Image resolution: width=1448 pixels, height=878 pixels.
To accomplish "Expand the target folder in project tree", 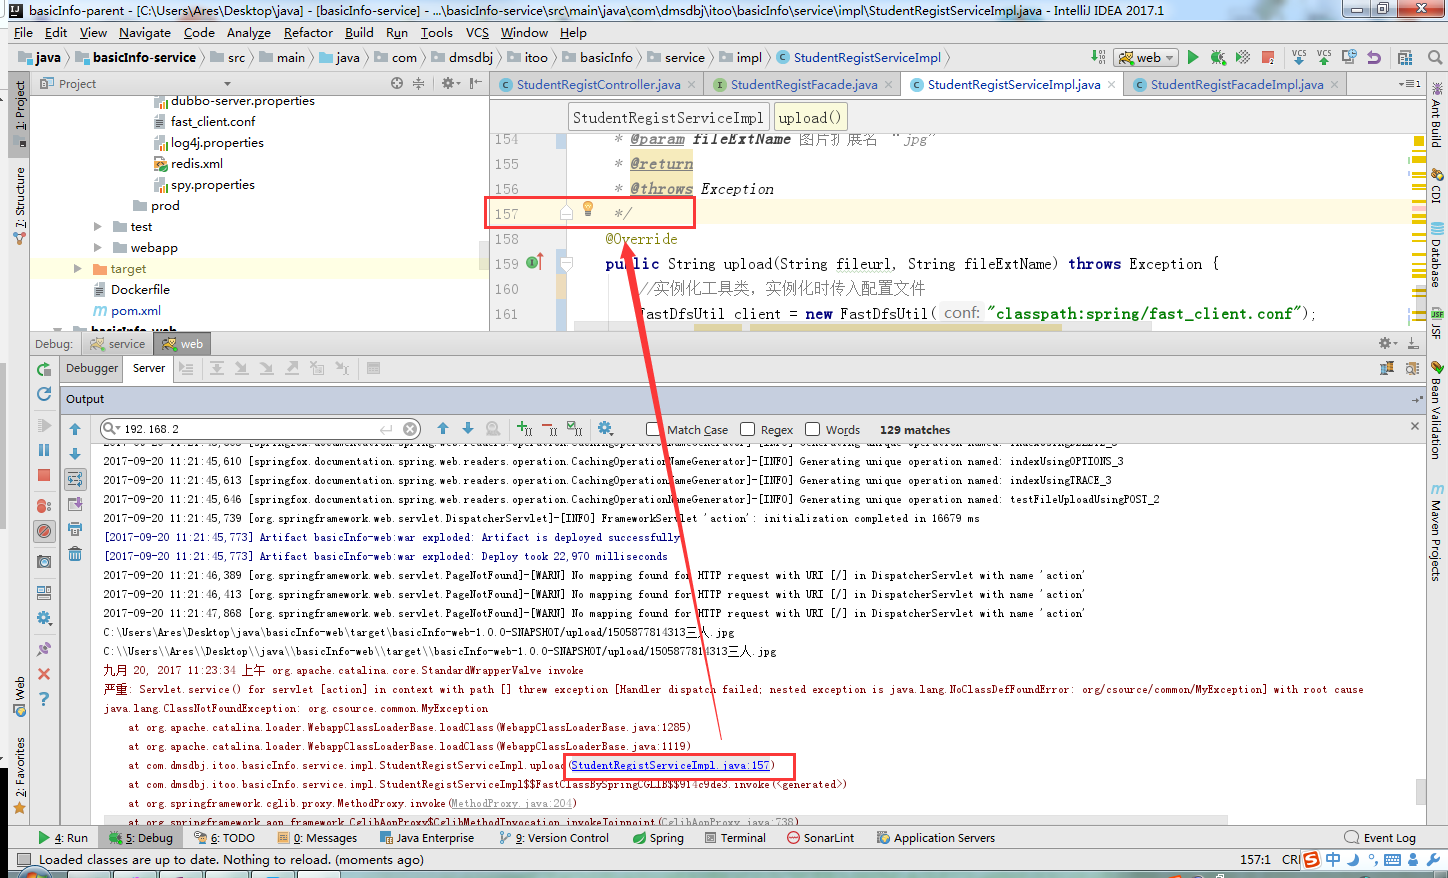I will pyautogui.click(x=78, y=269).
